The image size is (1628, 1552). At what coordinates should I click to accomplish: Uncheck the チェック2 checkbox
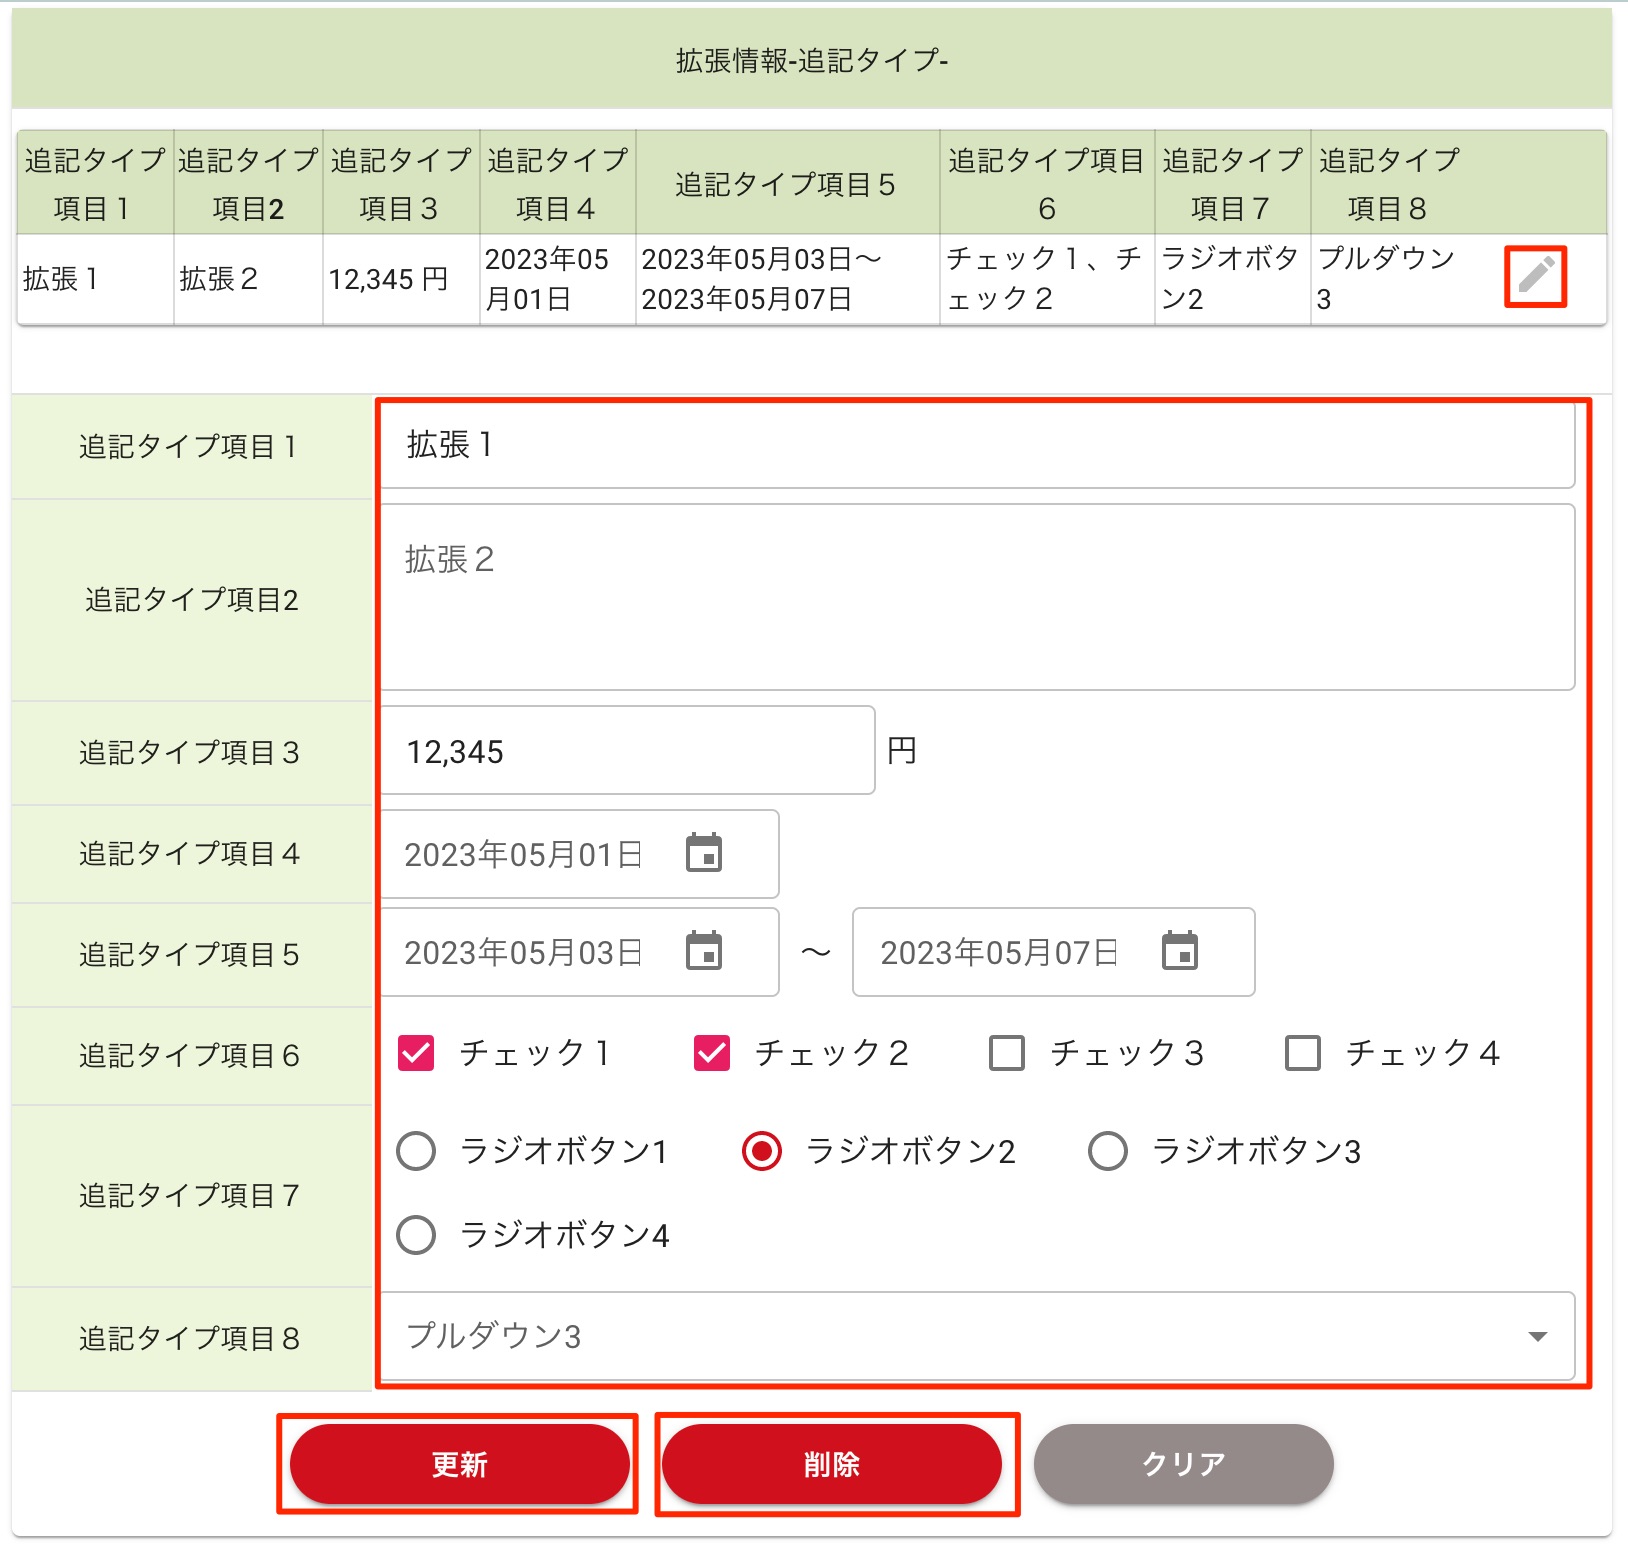tap(712, 1053)
